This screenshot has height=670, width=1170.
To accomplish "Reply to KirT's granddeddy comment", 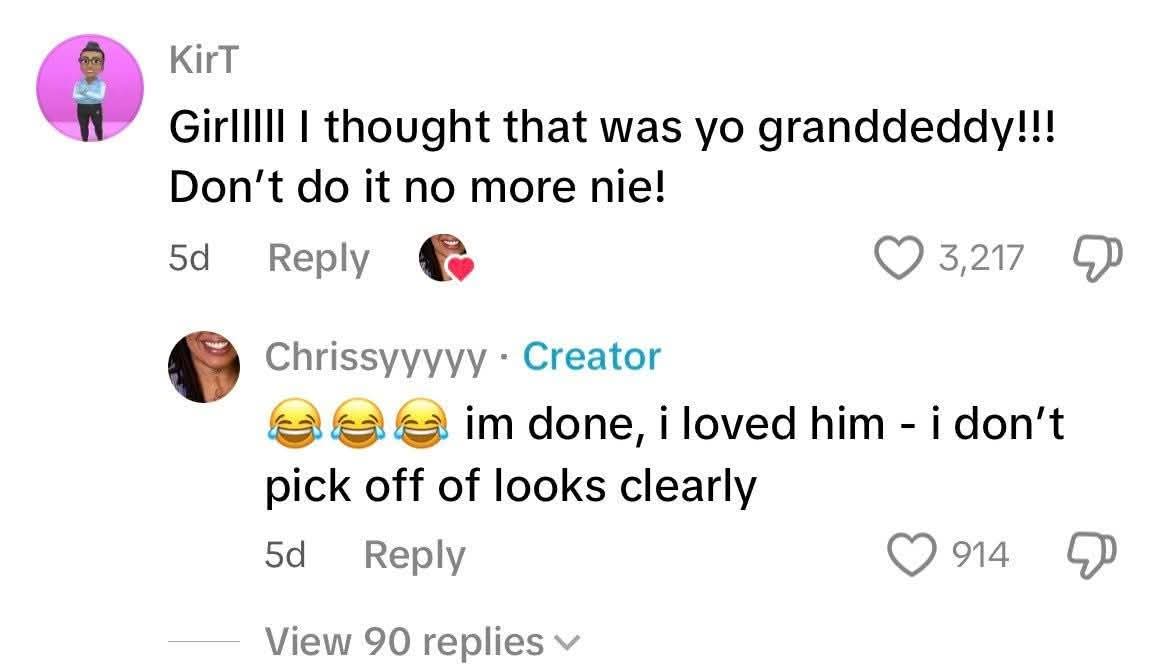I will 318,259.
